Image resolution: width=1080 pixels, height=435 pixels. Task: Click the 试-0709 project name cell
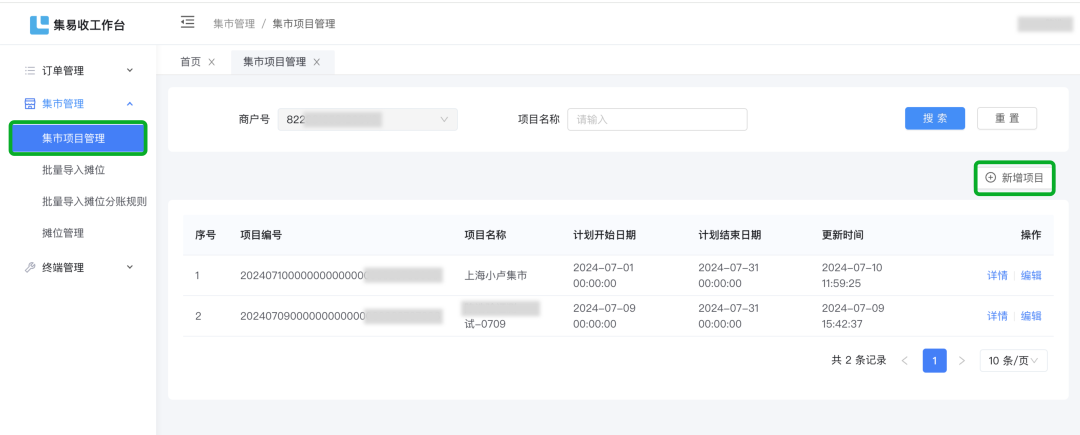[486, 323]
